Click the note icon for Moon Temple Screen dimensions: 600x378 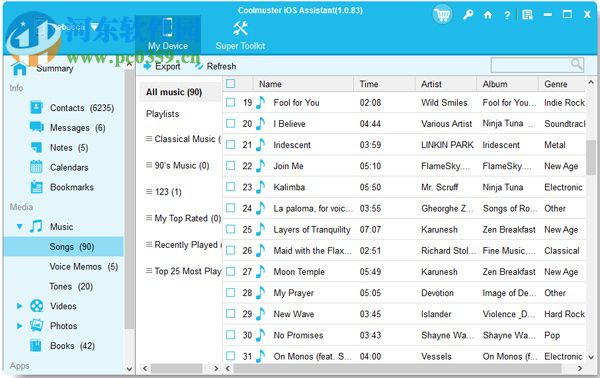coord(260,272)
